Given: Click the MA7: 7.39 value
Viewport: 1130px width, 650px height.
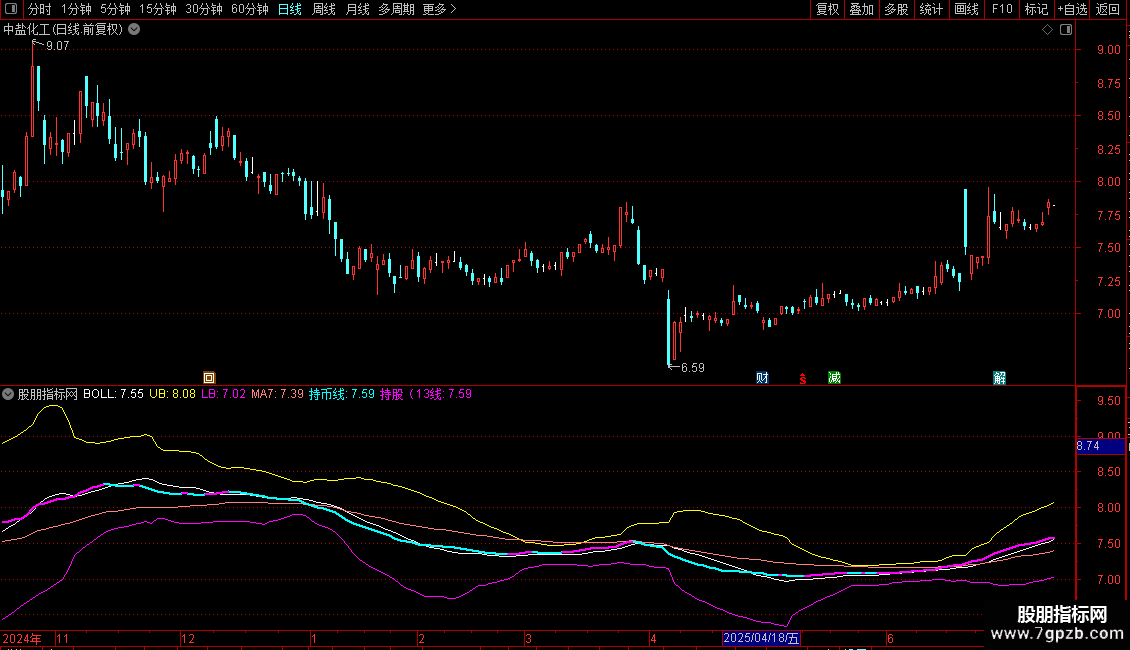Looking at the screenshot, I should (277, 394).
